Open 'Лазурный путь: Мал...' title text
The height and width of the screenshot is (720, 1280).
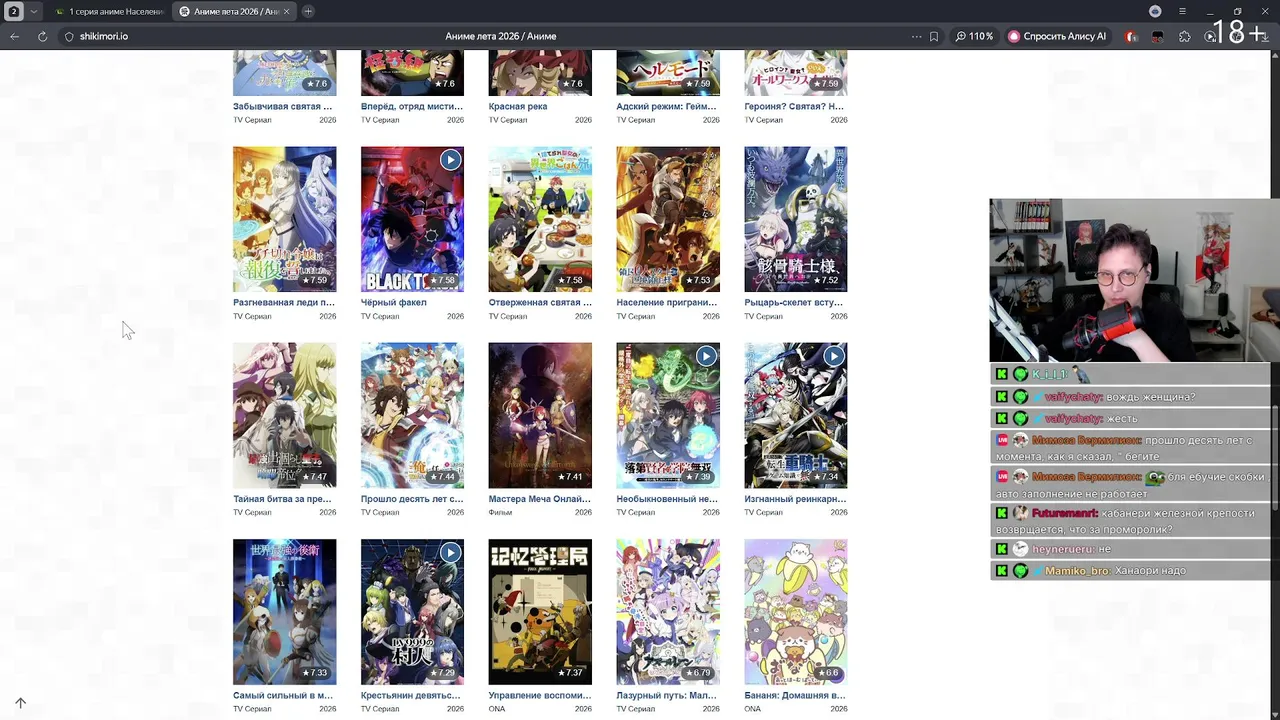(x=666, y=695)
